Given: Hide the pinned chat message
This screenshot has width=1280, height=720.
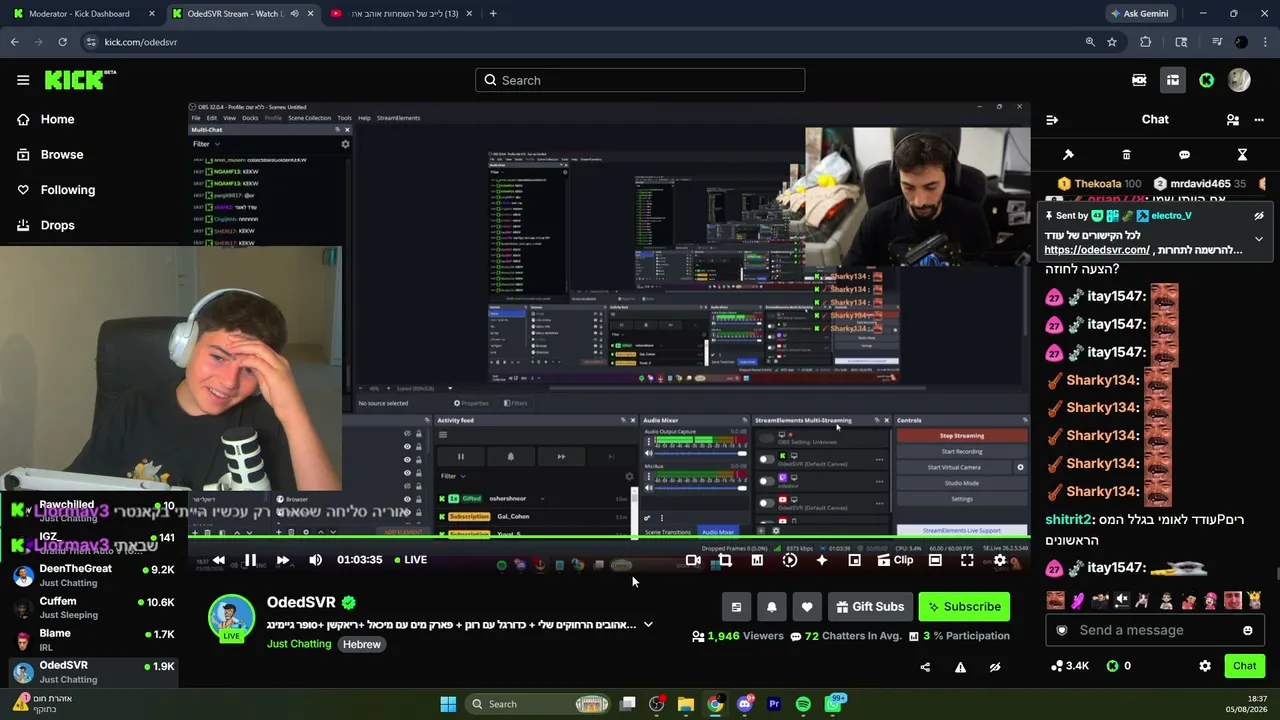Looking at the screenshot, I should coord(1259,216).
